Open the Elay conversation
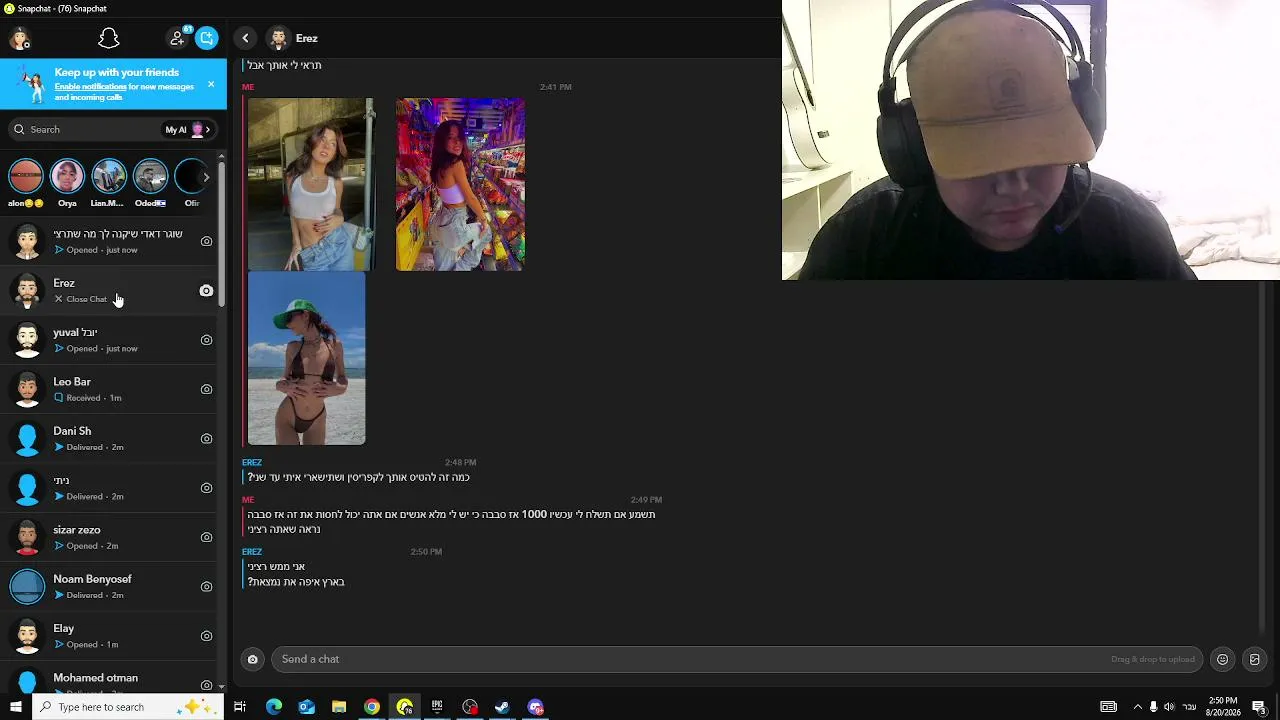Screen dimensions: 1280x720 (110, 636)
